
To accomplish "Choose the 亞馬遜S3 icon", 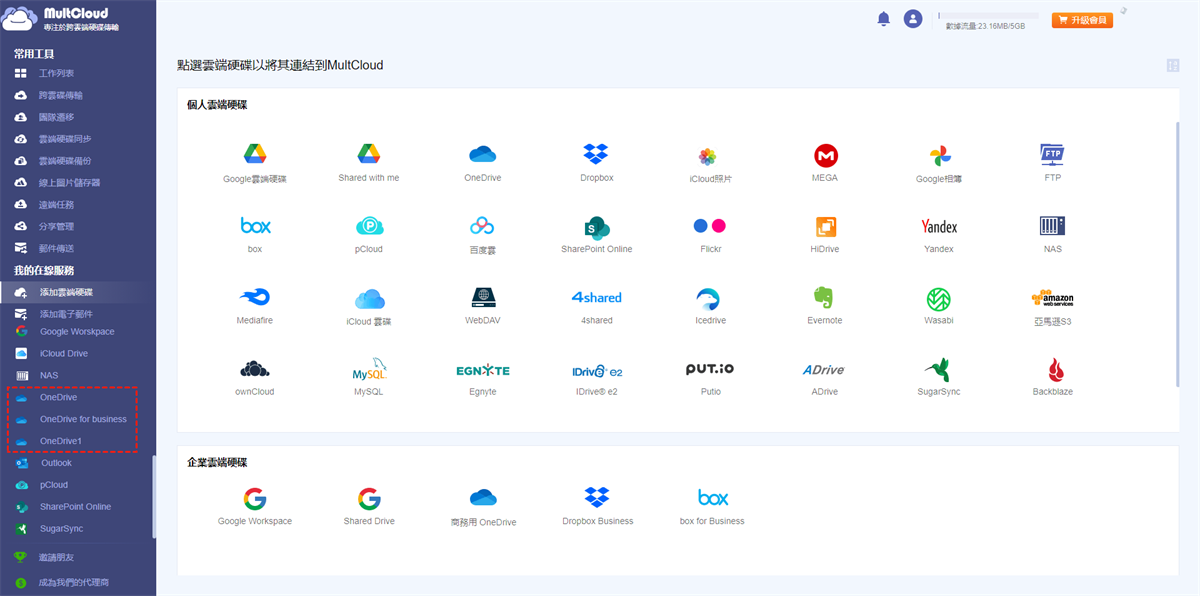I will click(x=1052, y=298).
